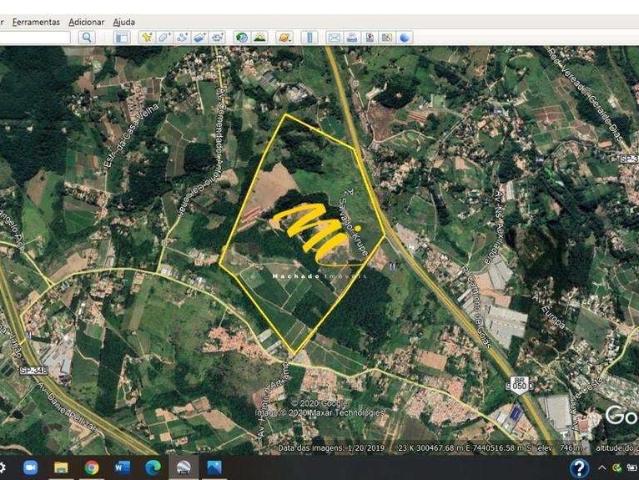Toggle the sidebar visibility icon
The height and width of the screenshot is (480, 639).
(122, 37)
